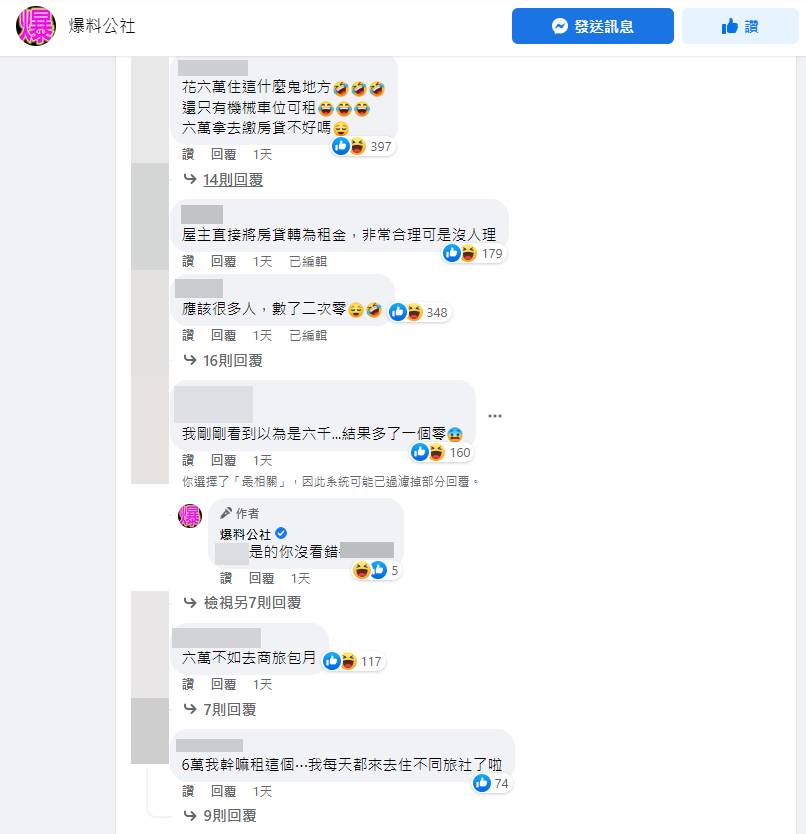Open the like count 74 on last comment

[492, 783]
